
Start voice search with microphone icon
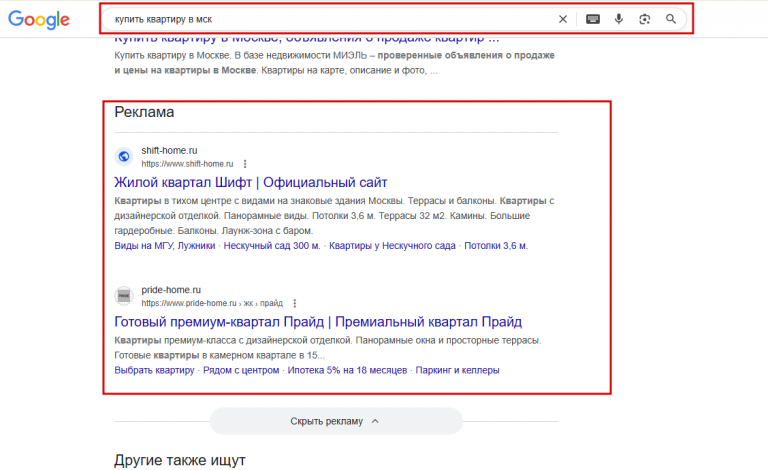(x=619, y=19)
